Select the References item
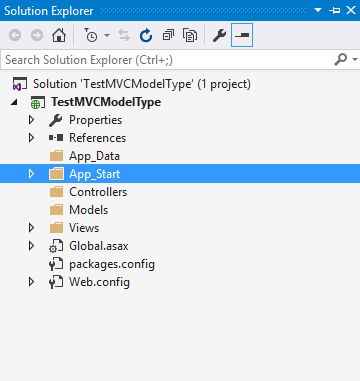Screen dimensions: 360x381 [x=97, y=138]
